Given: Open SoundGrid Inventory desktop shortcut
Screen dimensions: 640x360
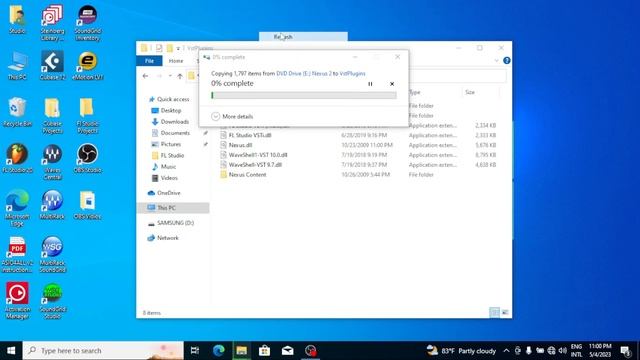Looking at the screenshot, I should coord(87,23).
